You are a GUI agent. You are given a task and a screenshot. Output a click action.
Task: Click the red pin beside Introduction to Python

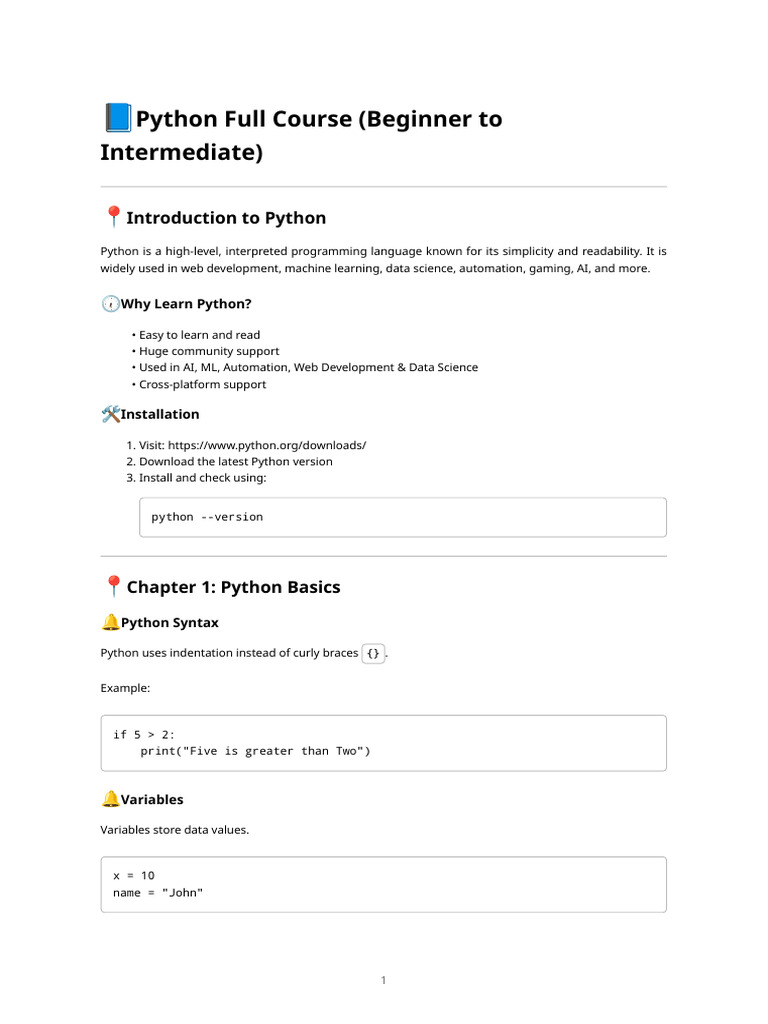[112, 217]
